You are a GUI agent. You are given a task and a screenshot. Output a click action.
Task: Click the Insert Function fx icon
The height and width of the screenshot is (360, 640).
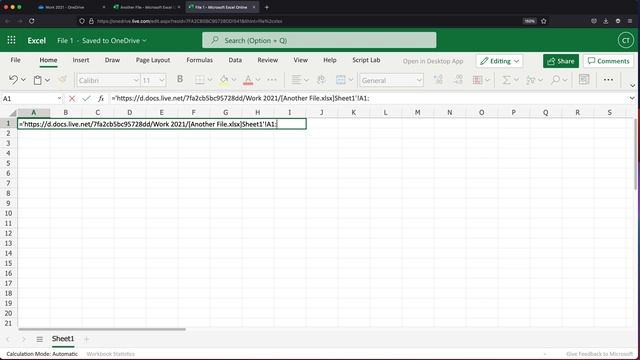click(x=101, y=98)
